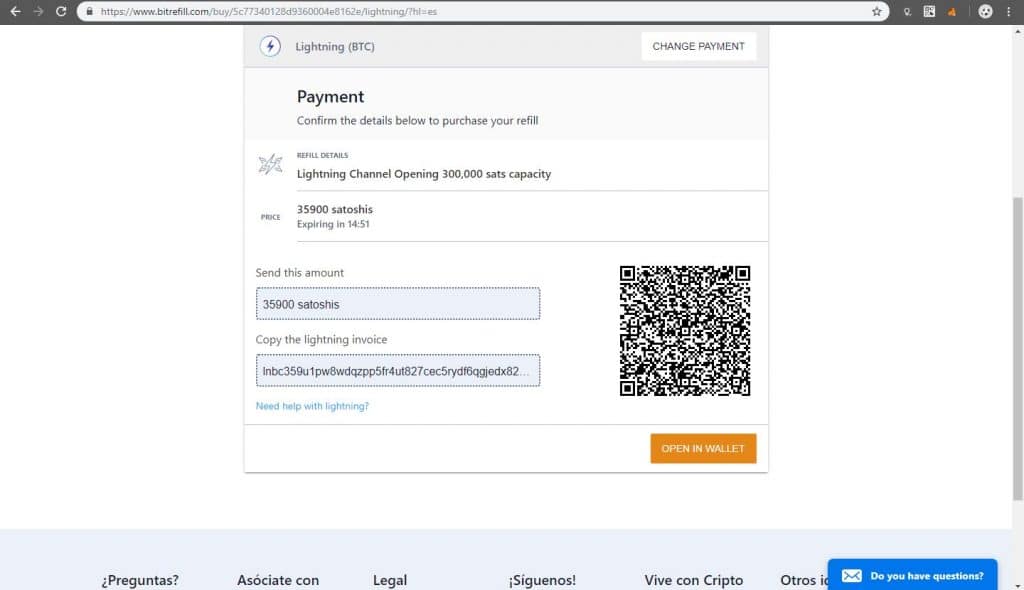Click the '¿Preguntas?' footer heading

click(140, 580)
